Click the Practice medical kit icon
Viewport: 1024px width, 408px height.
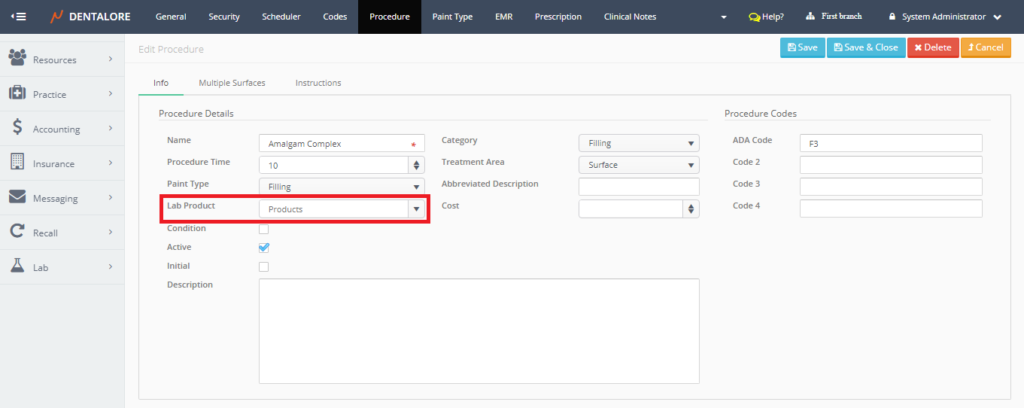pyautogui.click(x=17, y=93)
